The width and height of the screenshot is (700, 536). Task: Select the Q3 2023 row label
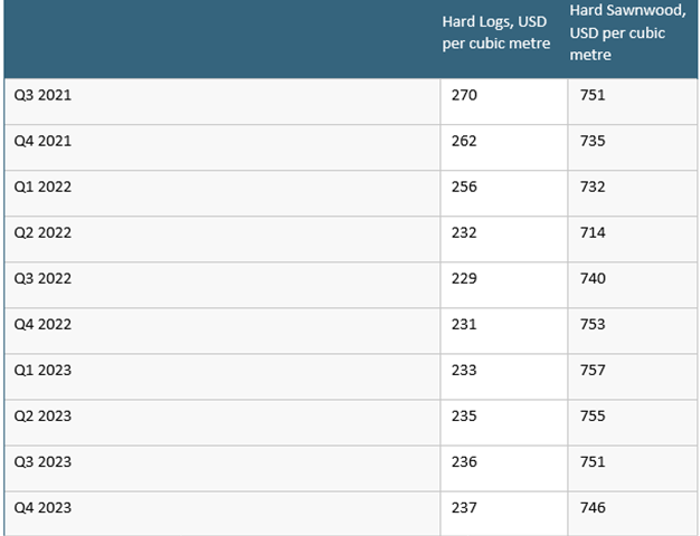[43, 461]
